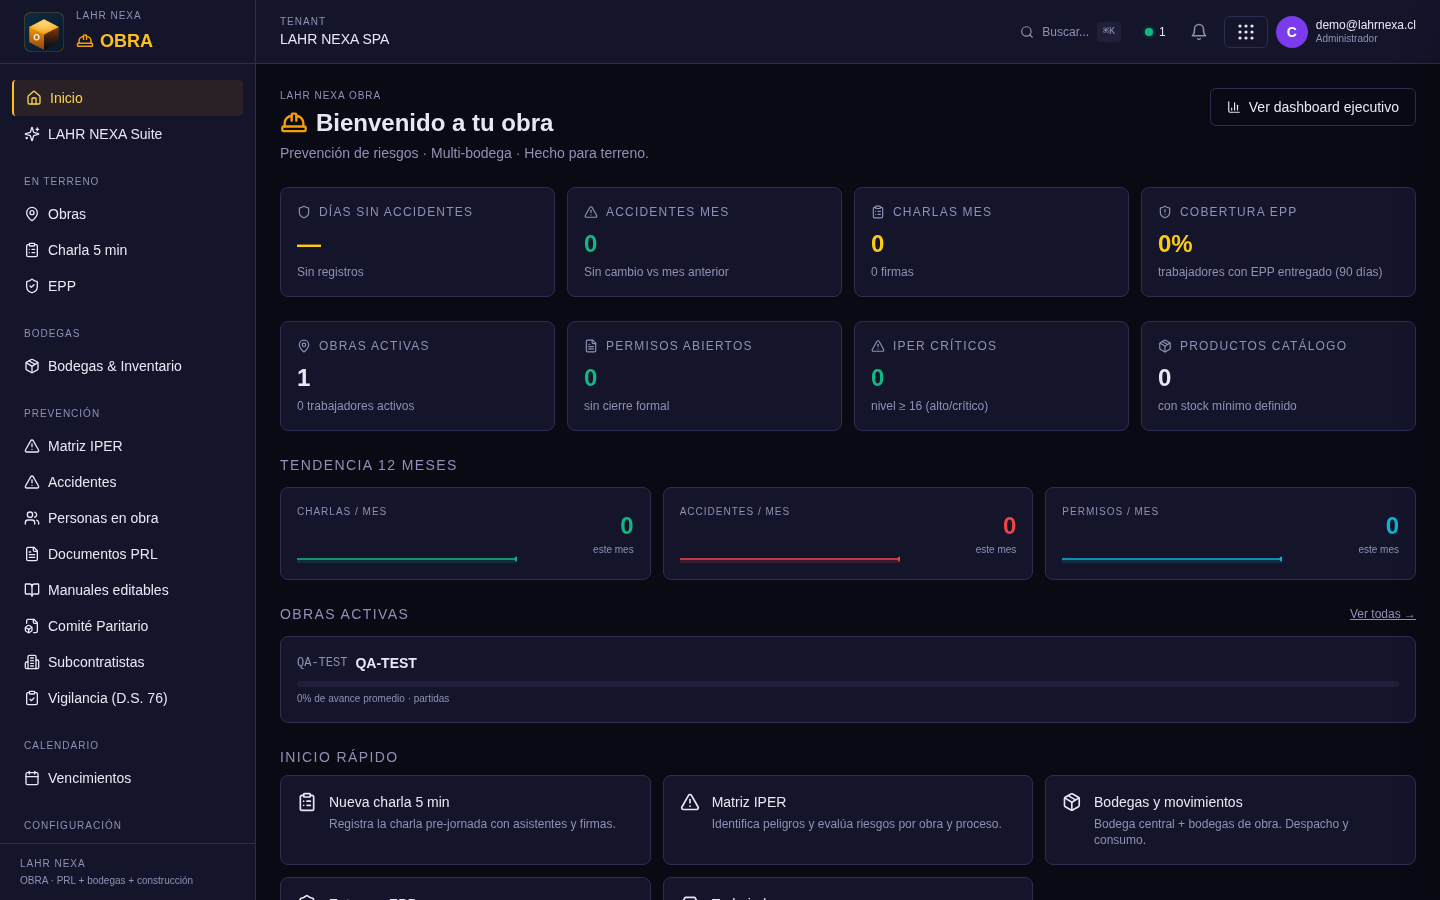Click the Días sin accidentes stat card
Image resolution: width=1440 pixels, height=900 pixels.
417,242
